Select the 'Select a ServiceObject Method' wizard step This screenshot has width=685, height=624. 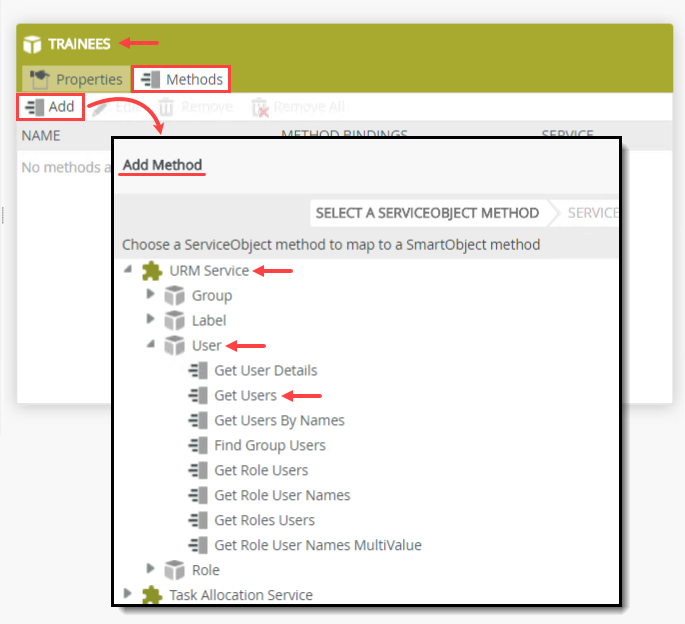click(x=427, y=213)
